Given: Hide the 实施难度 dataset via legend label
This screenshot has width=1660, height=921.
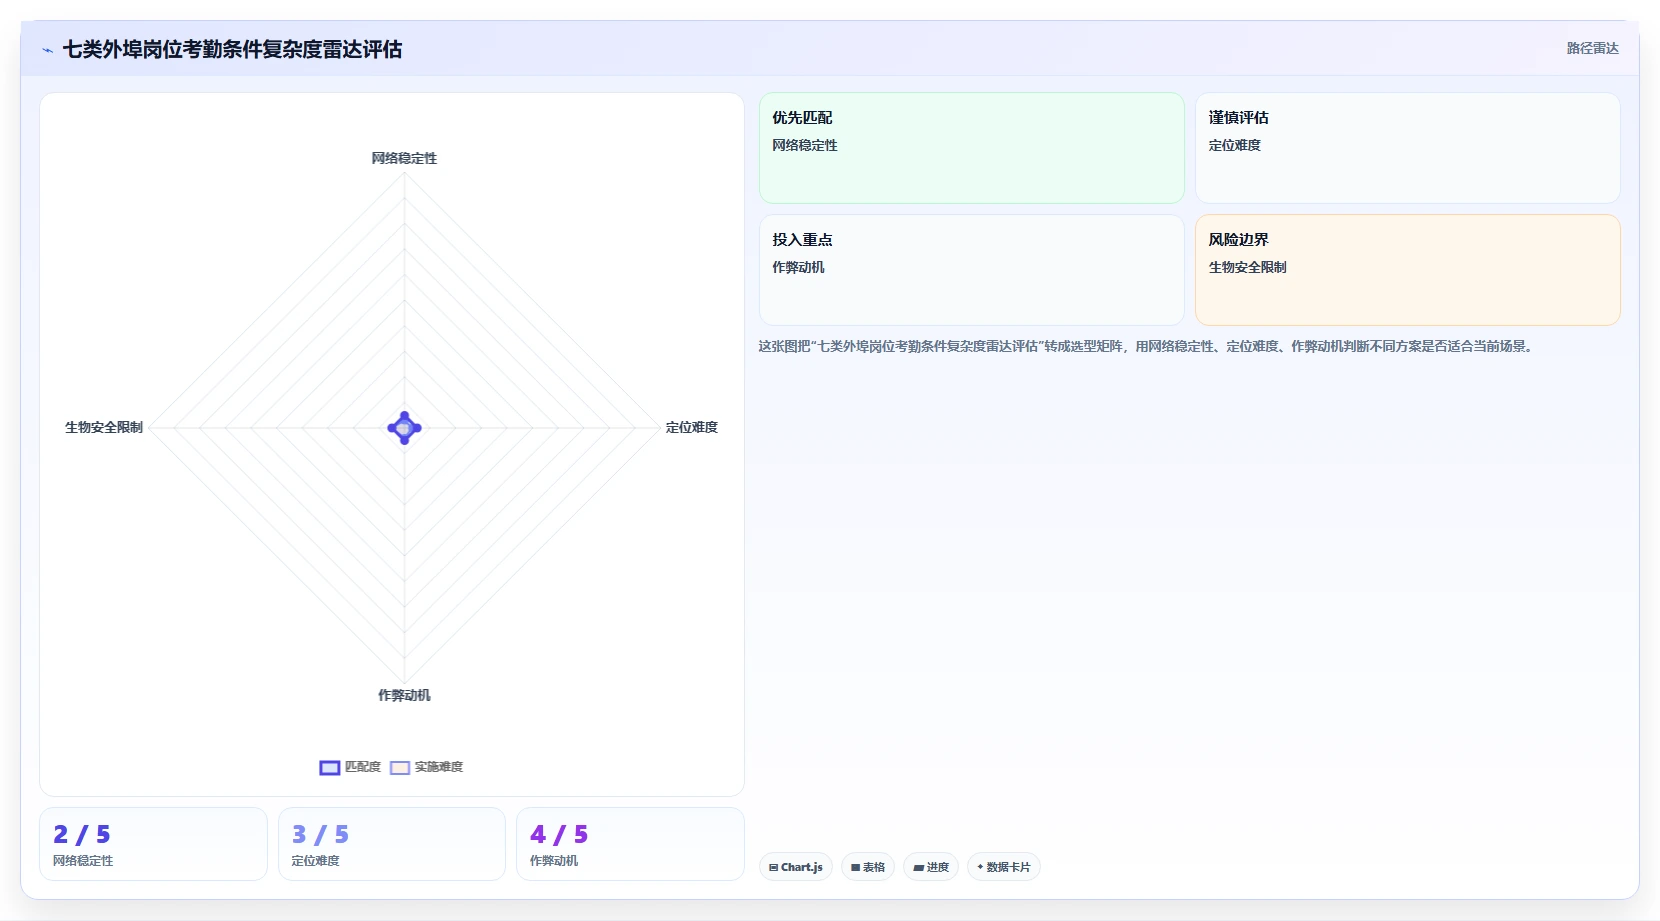Looking at the screenshot, I should point(439,767).
